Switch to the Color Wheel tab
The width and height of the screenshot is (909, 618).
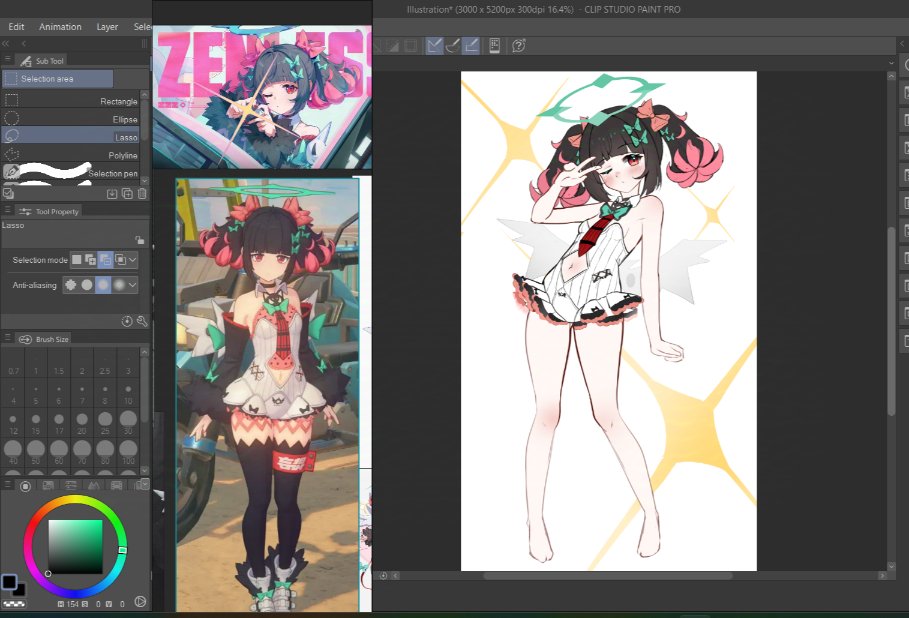pos(26,486)
